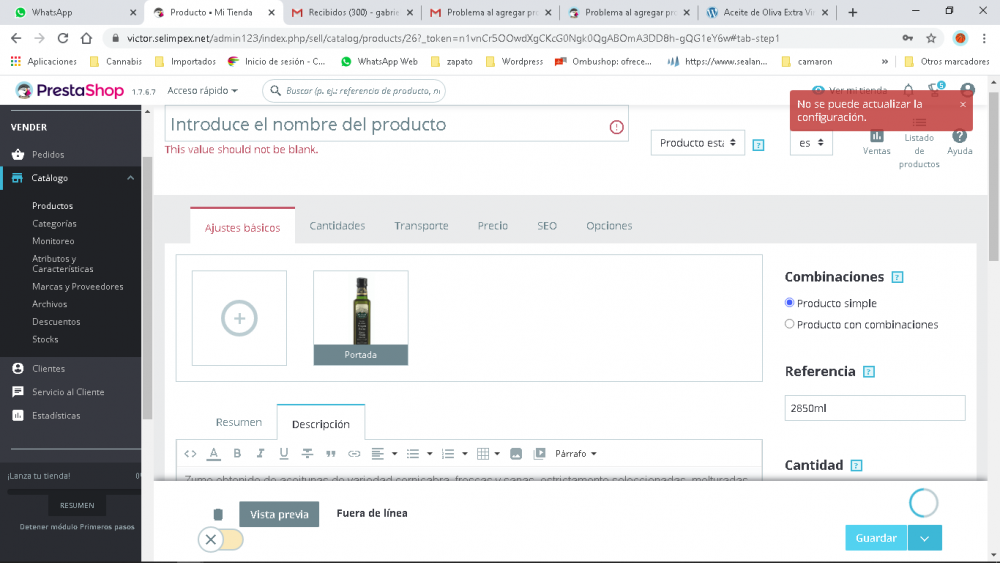Open product type dropdown
This screenshot has width=1000, height=563.
coord(698,143)
